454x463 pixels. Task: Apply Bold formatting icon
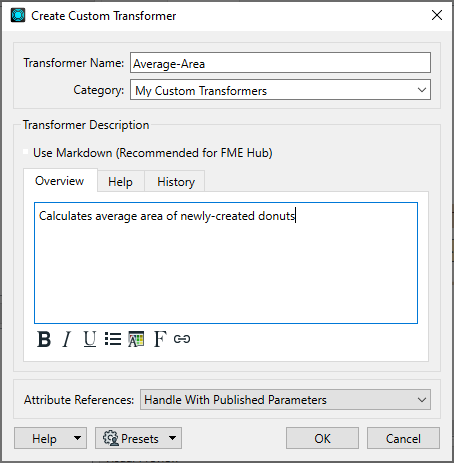pyautogui.click(x=44, y=339)
